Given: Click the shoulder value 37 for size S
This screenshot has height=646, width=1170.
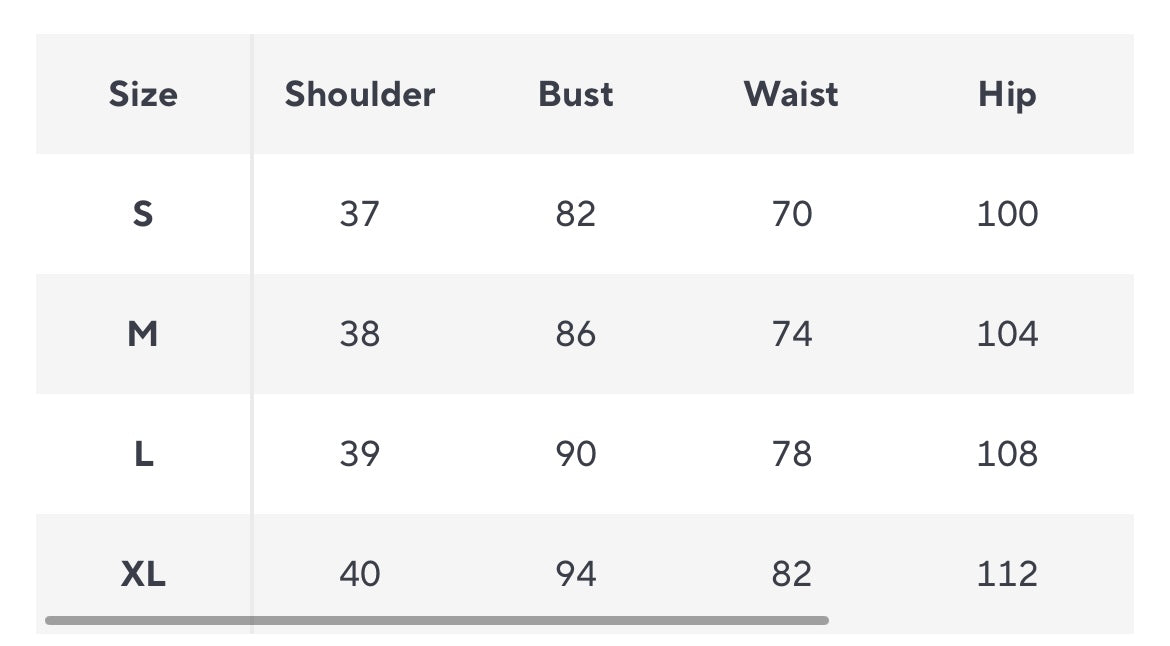Looking at the screenshot, I should 360,214.
